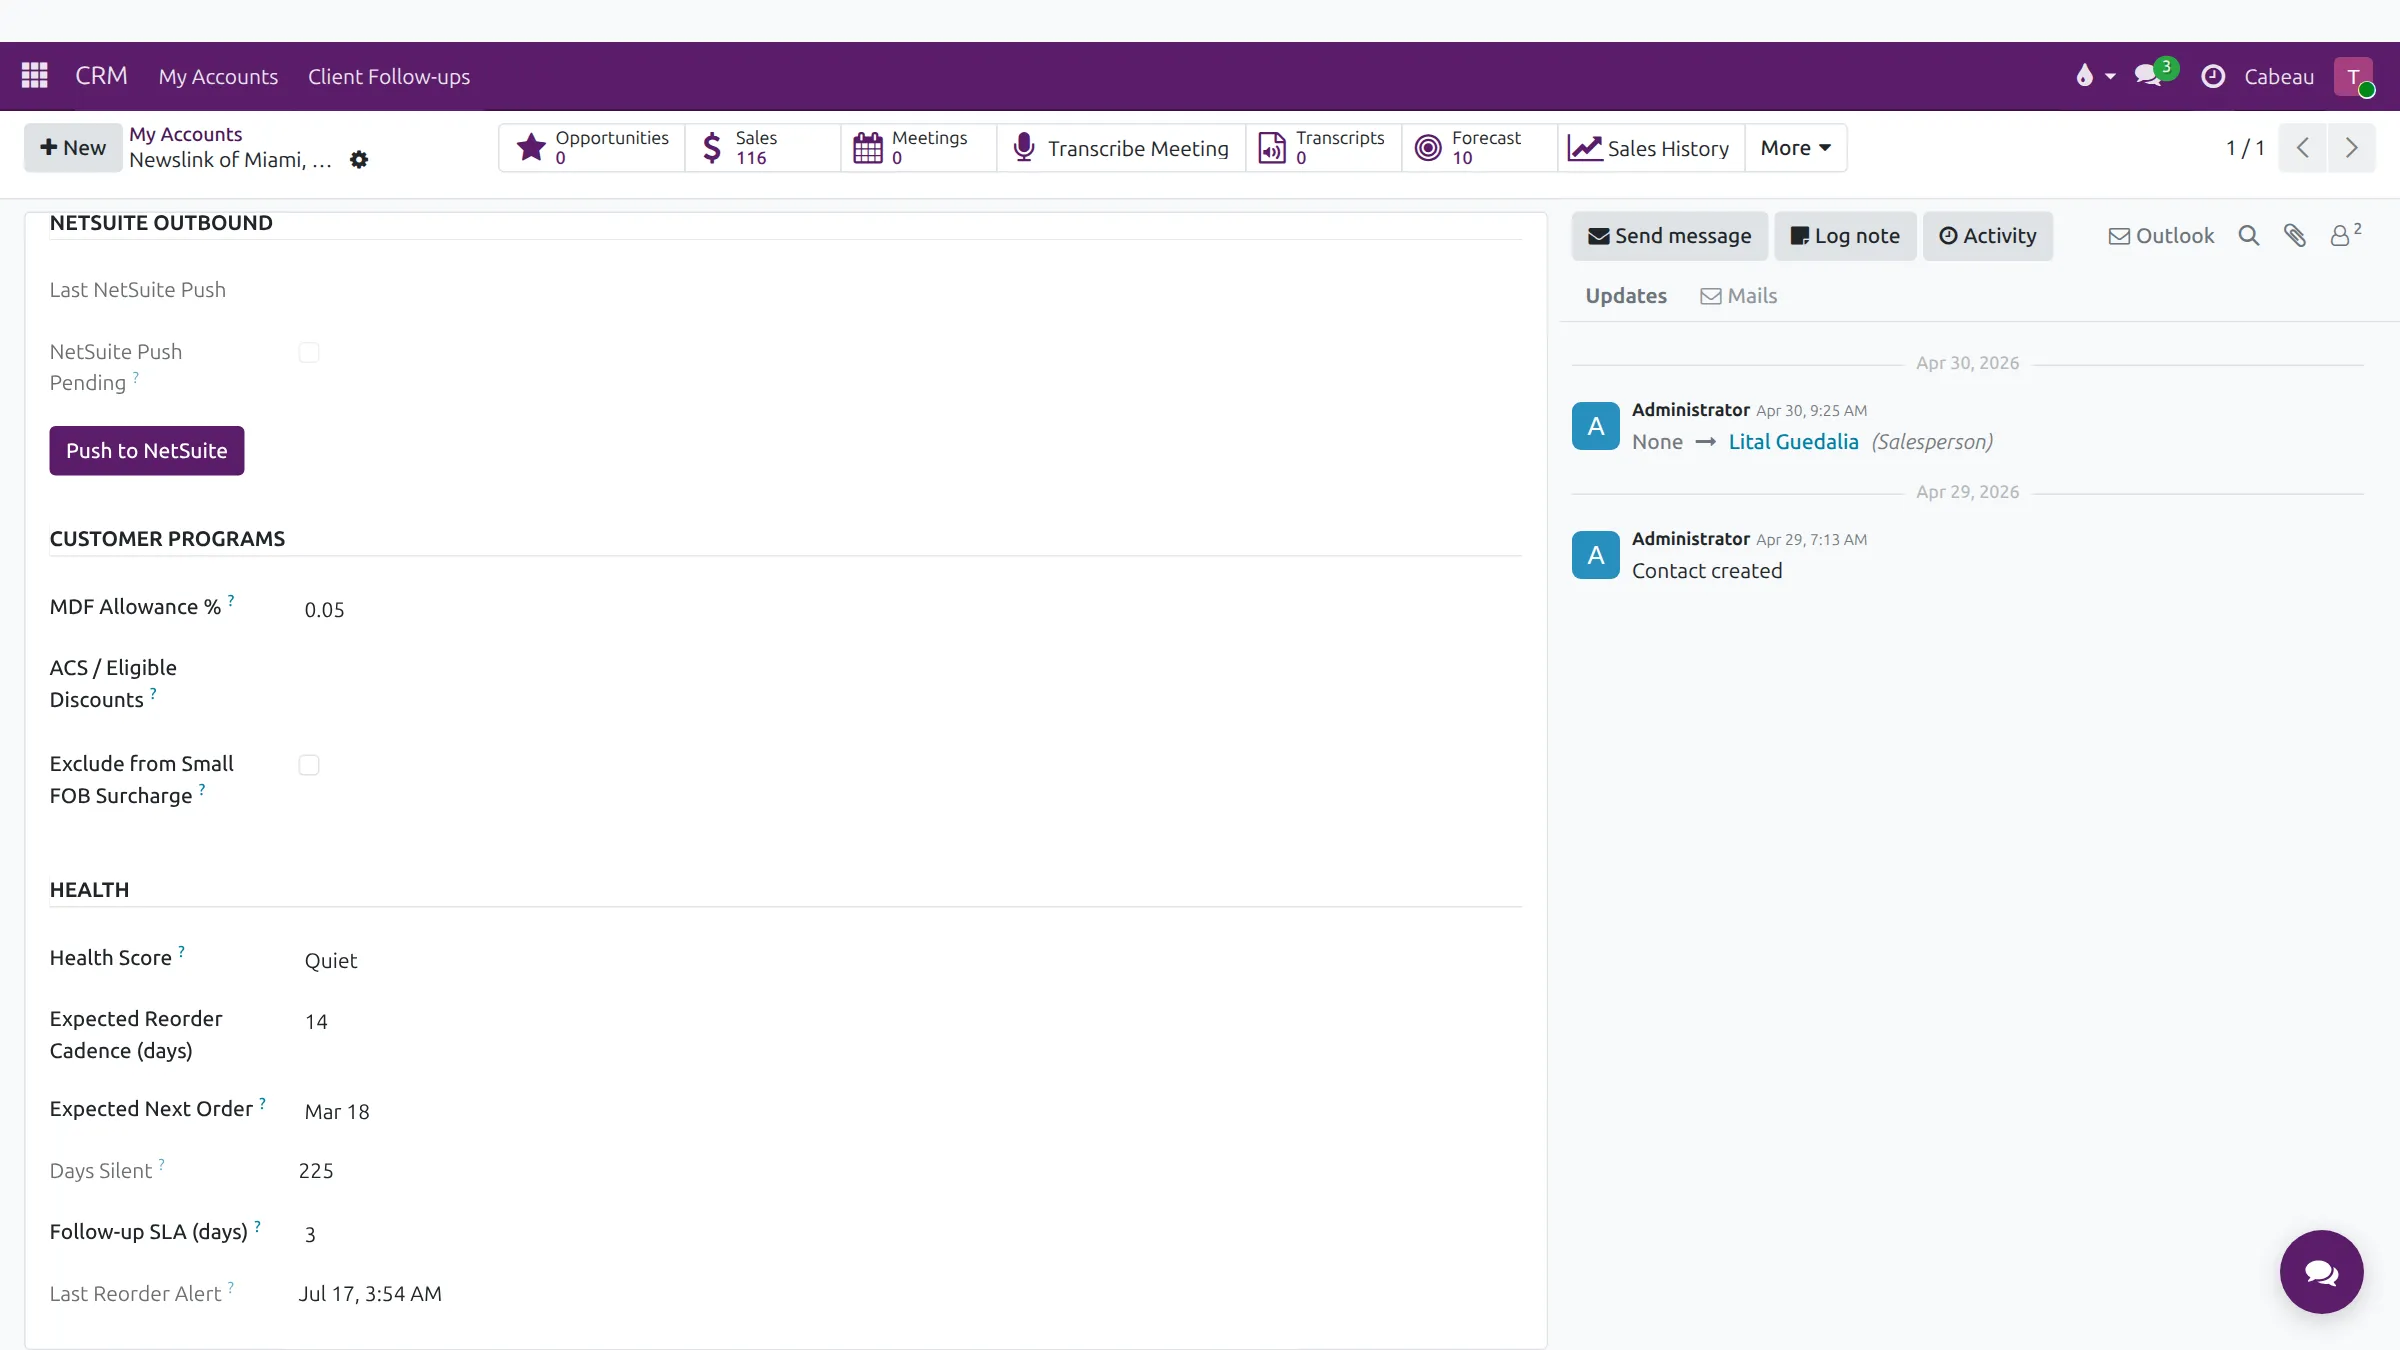This screenshot has height=1350, width=2400.
Task: Toggle Exclude from Small FOB Surcharge checkbox
Action: pyautogui.click(x=309, y=765)
